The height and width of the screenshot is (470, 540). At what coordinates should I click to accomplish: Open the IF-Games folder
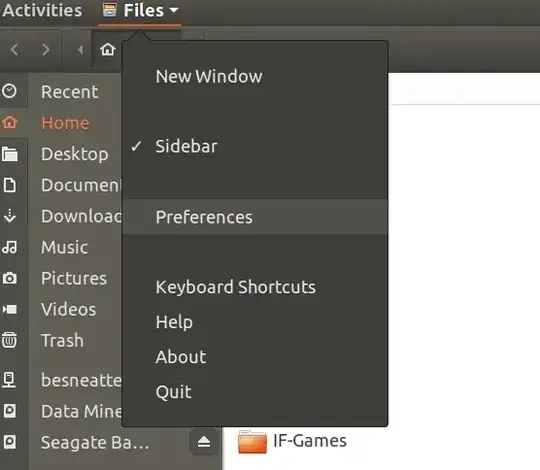pos(292,441)
